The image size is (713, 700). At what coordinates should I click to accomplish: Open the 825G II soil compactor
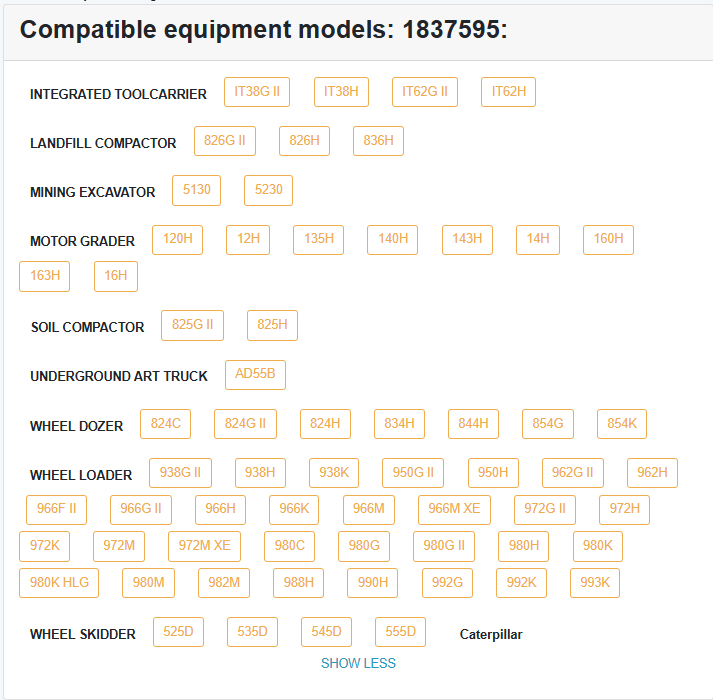(x=193, y=325)
